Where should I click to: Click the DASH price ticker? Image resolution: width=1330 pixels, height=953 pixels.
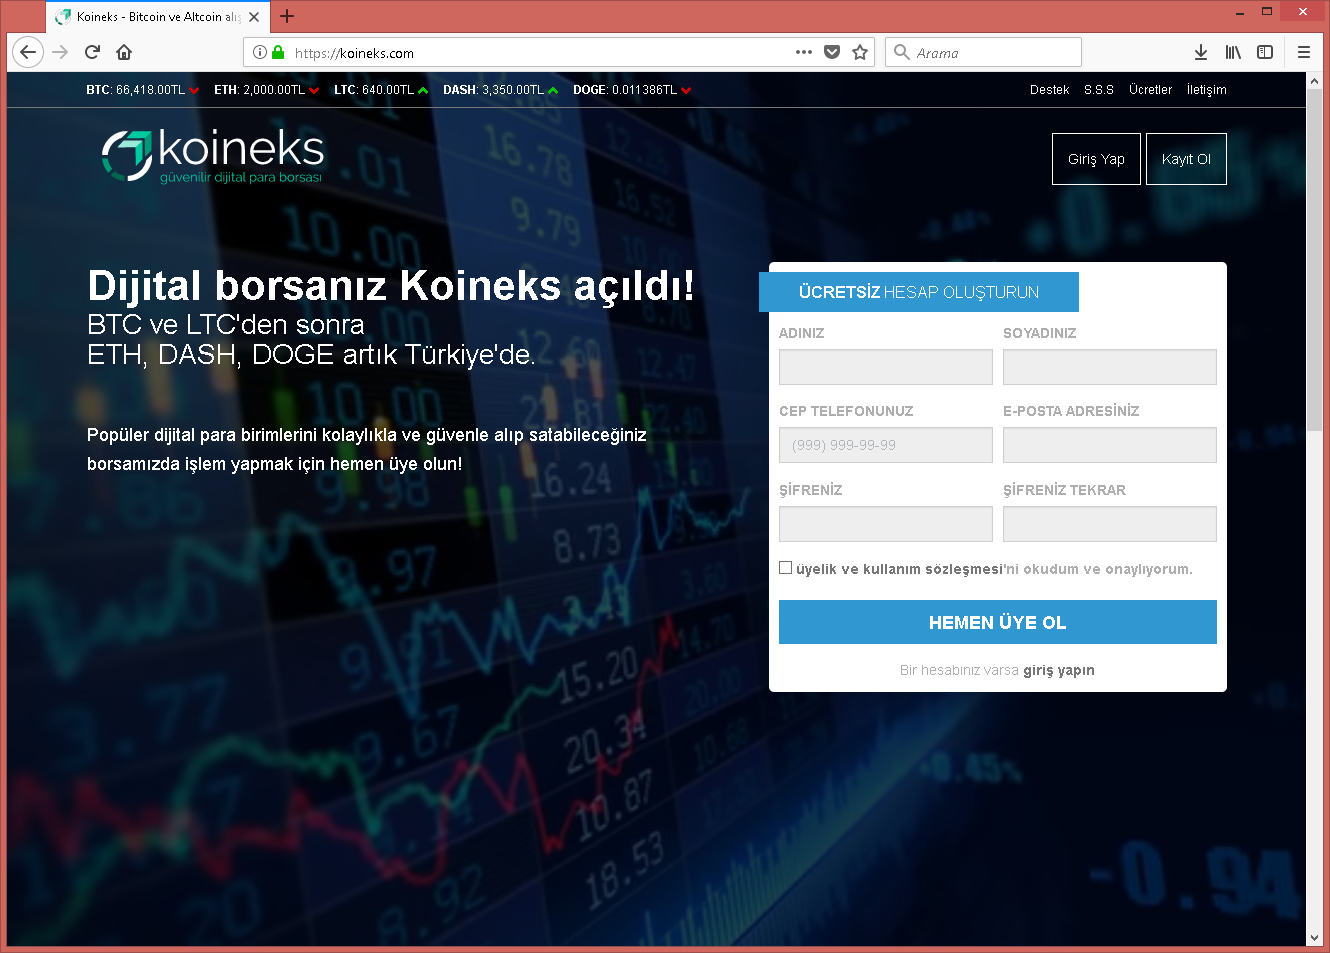pyautogui.click(x=500, y=90)
